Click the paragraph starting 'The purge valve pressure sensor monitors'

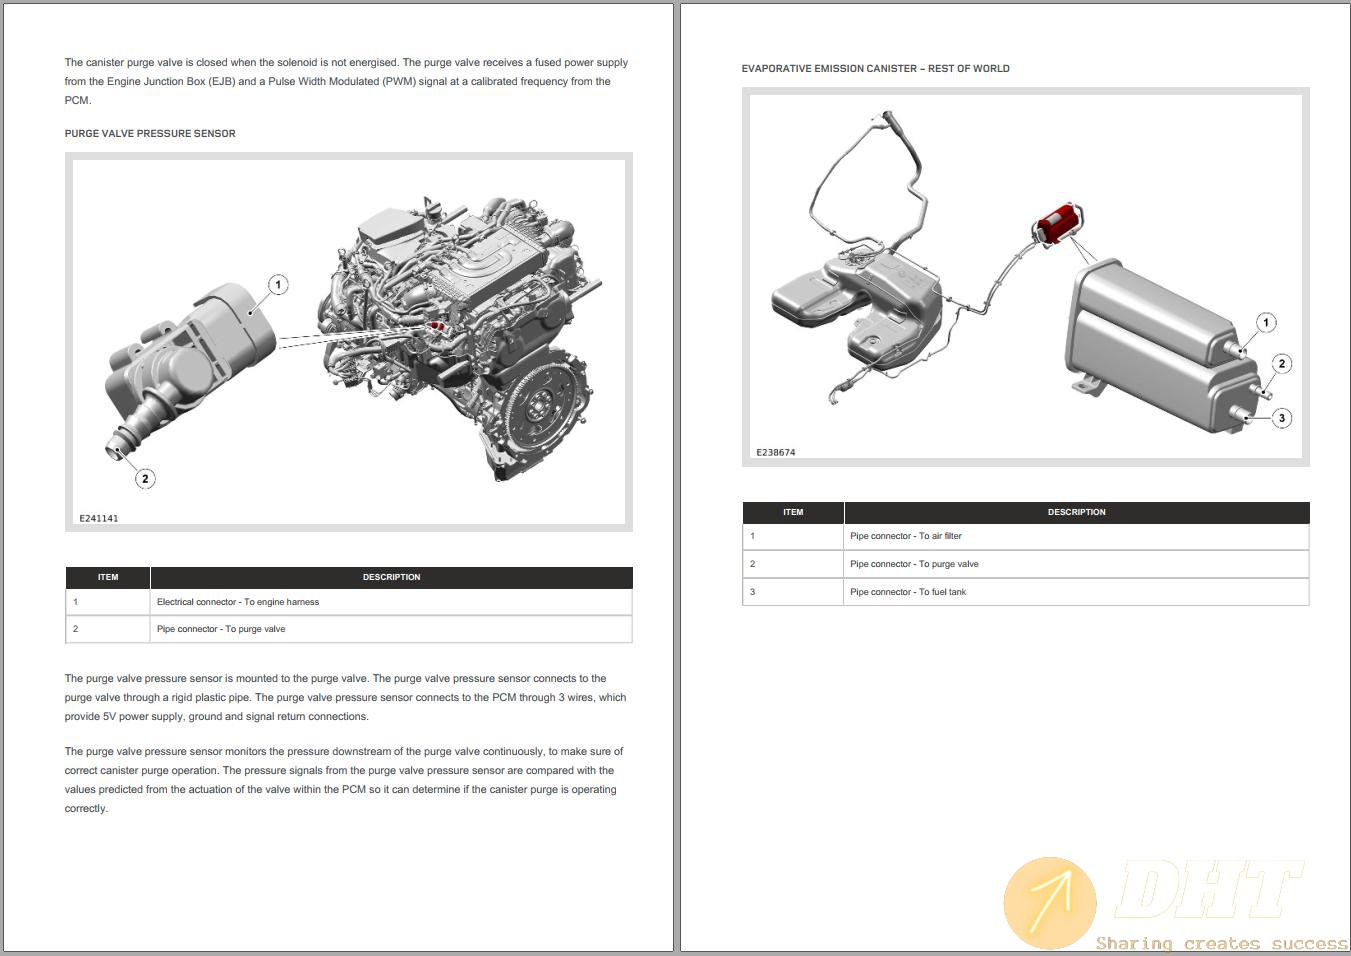click(x=344, y=780)
